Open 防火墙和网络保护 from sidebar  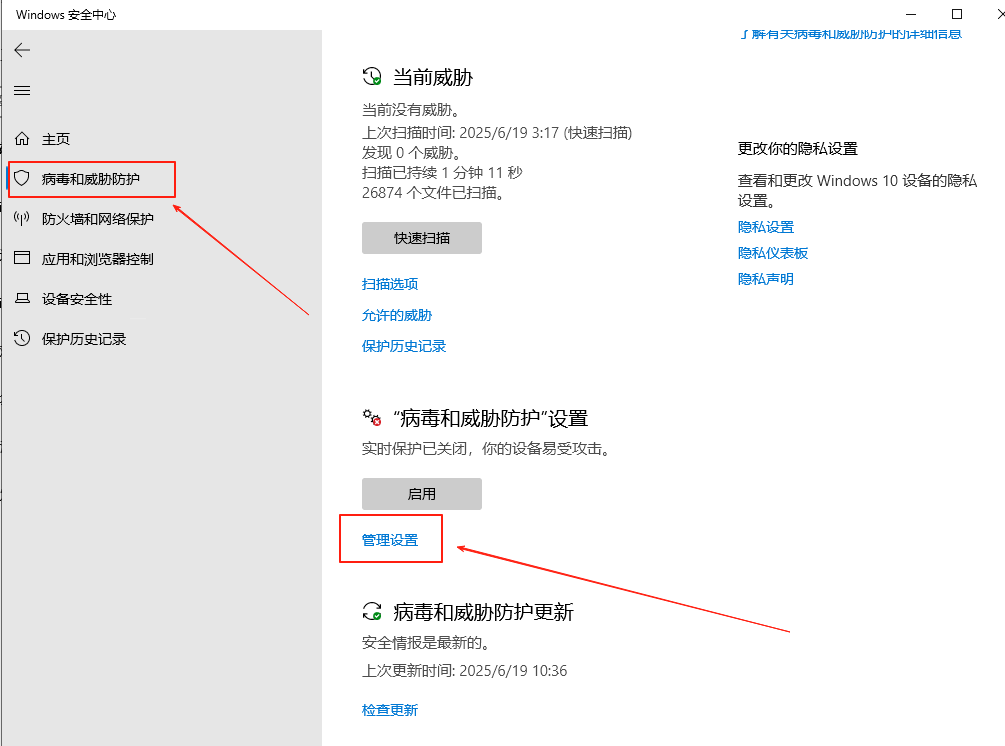(x=90, y=219)
